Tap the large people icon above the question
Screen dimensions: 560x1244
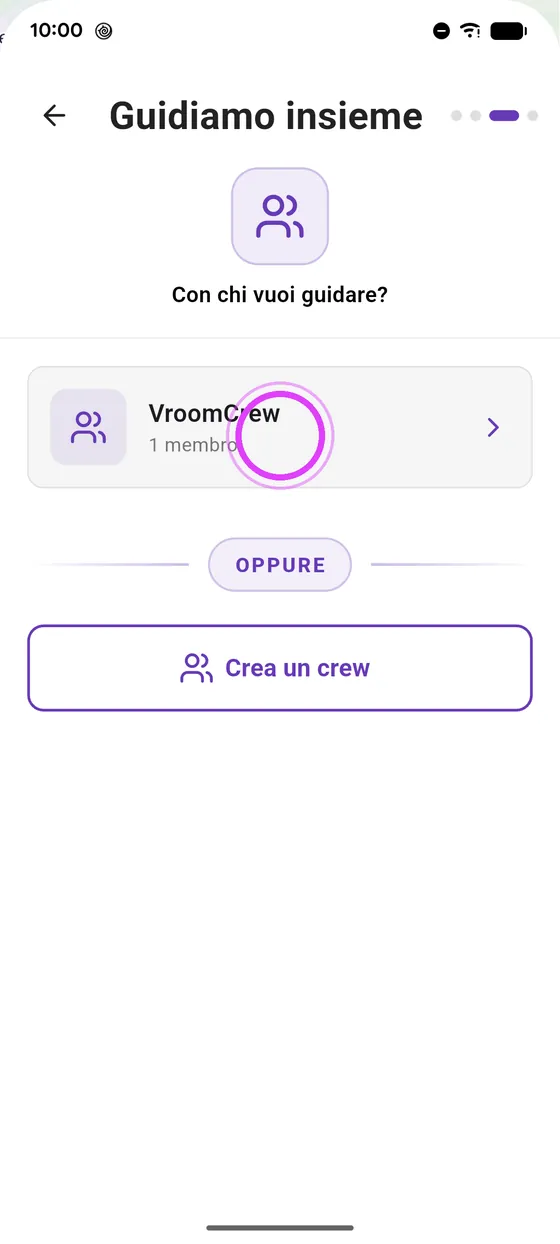pos(280,216)
